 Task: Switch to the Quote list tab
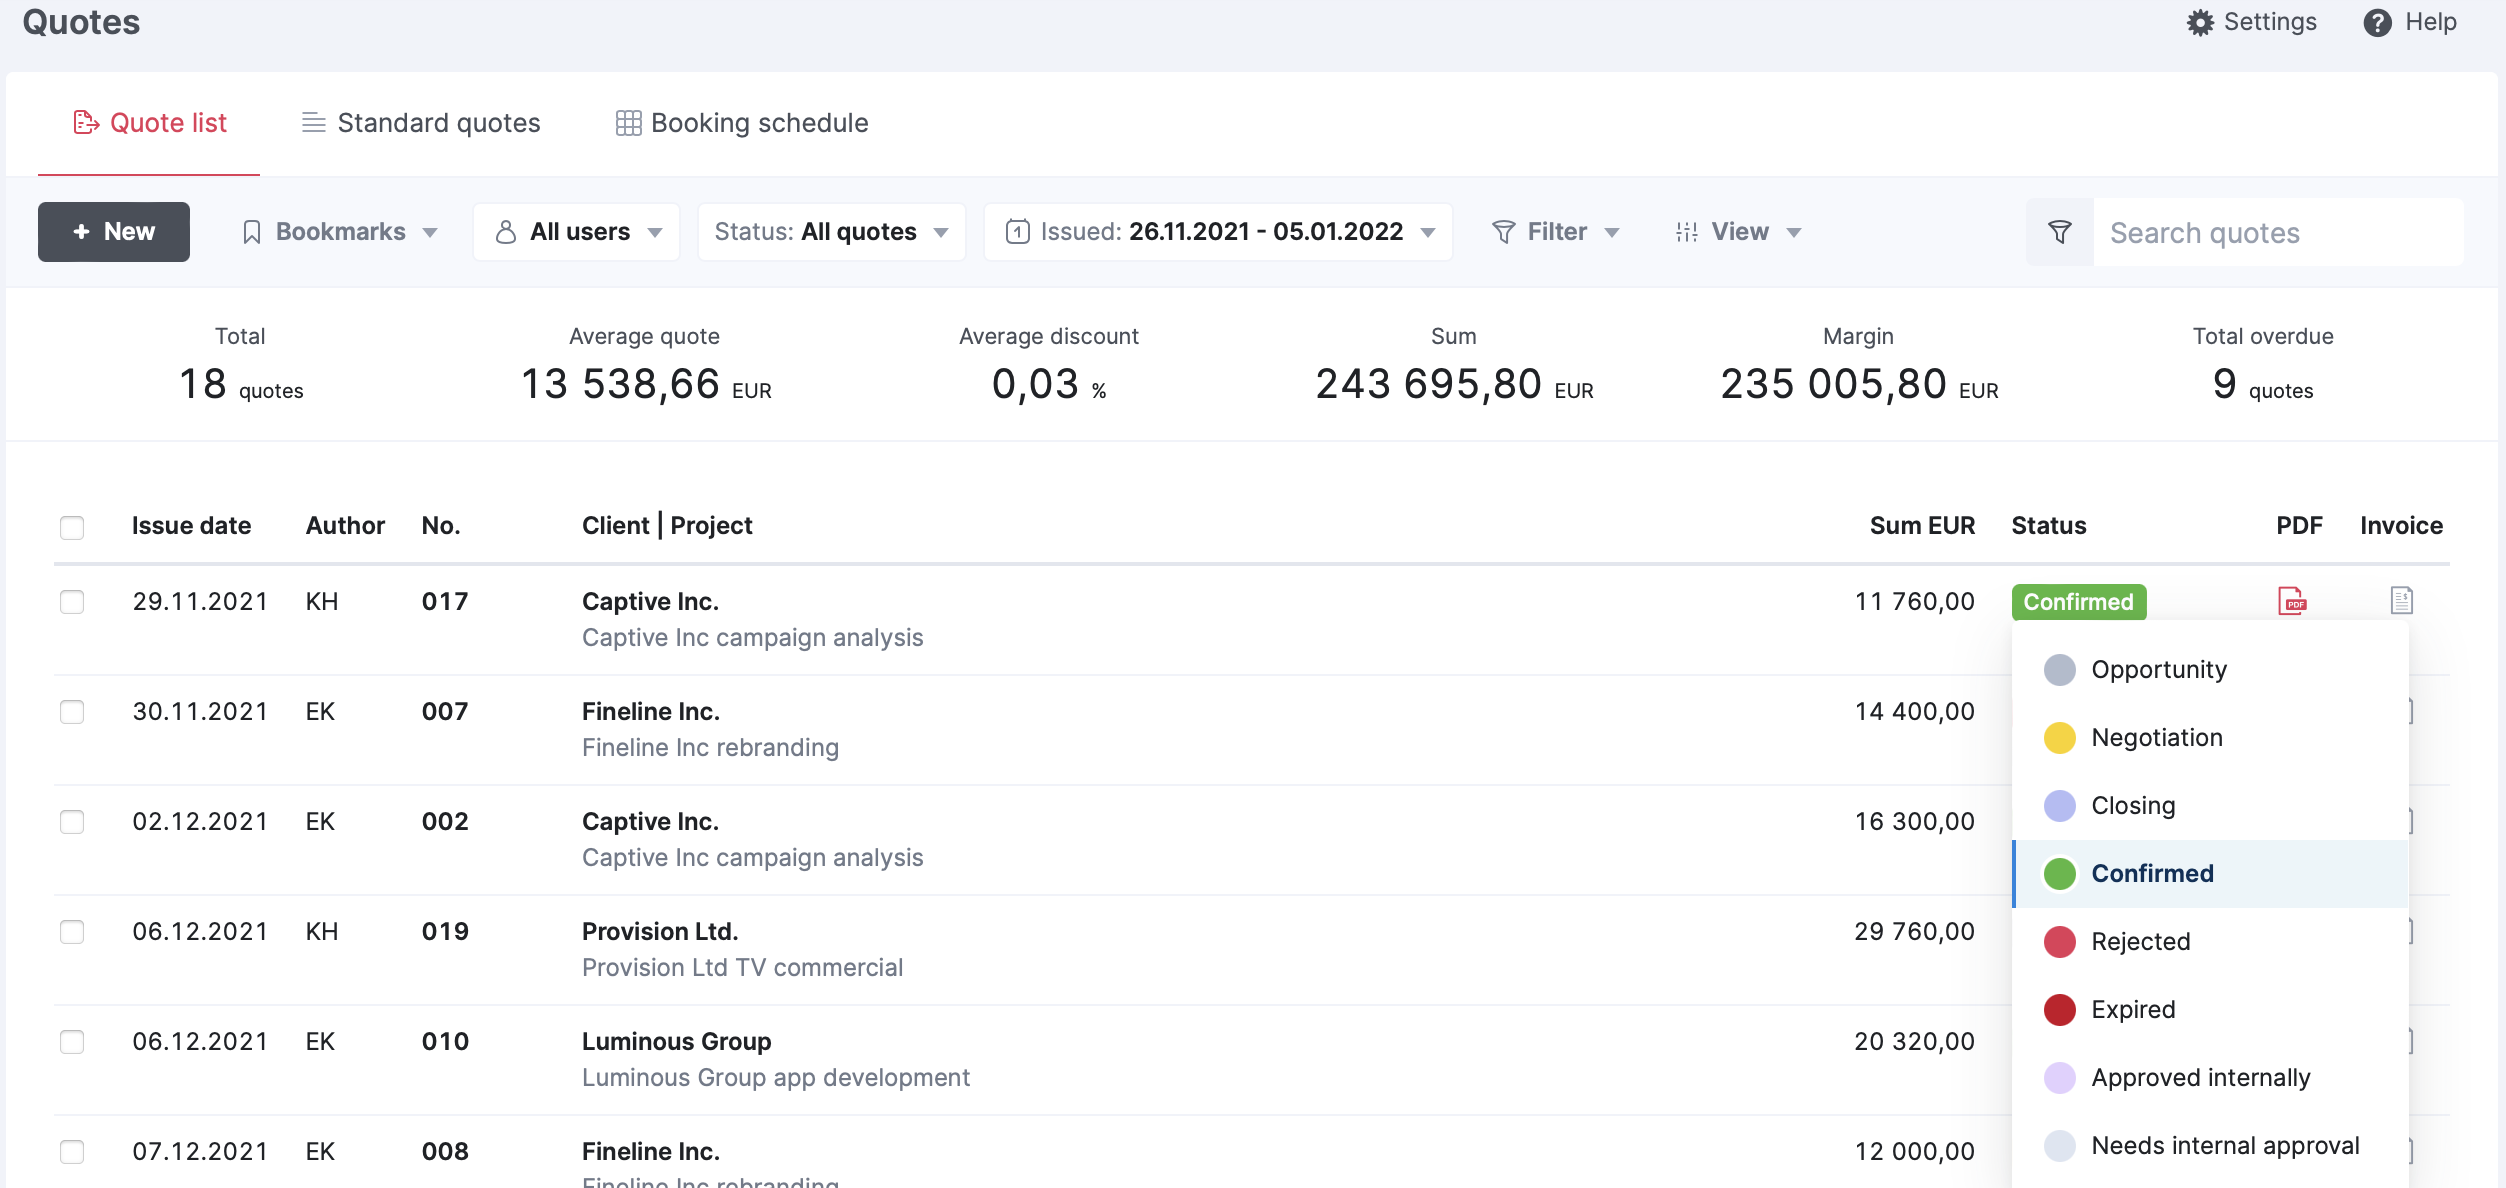point(149,123)
